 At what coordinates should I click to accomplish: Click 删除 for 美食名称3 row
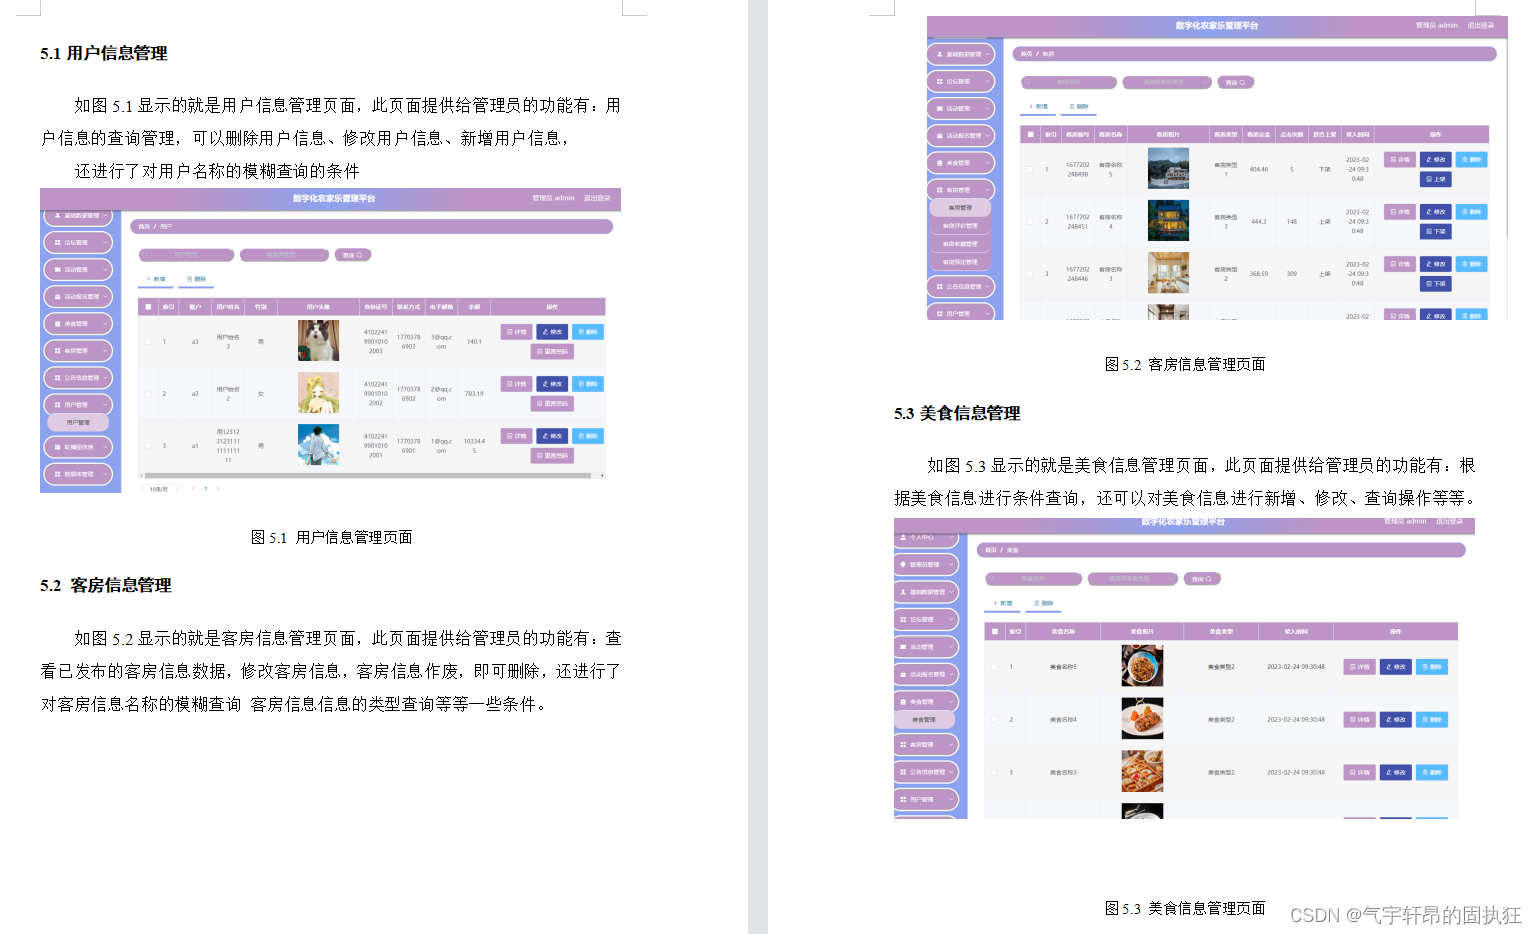coord(1432,773)
